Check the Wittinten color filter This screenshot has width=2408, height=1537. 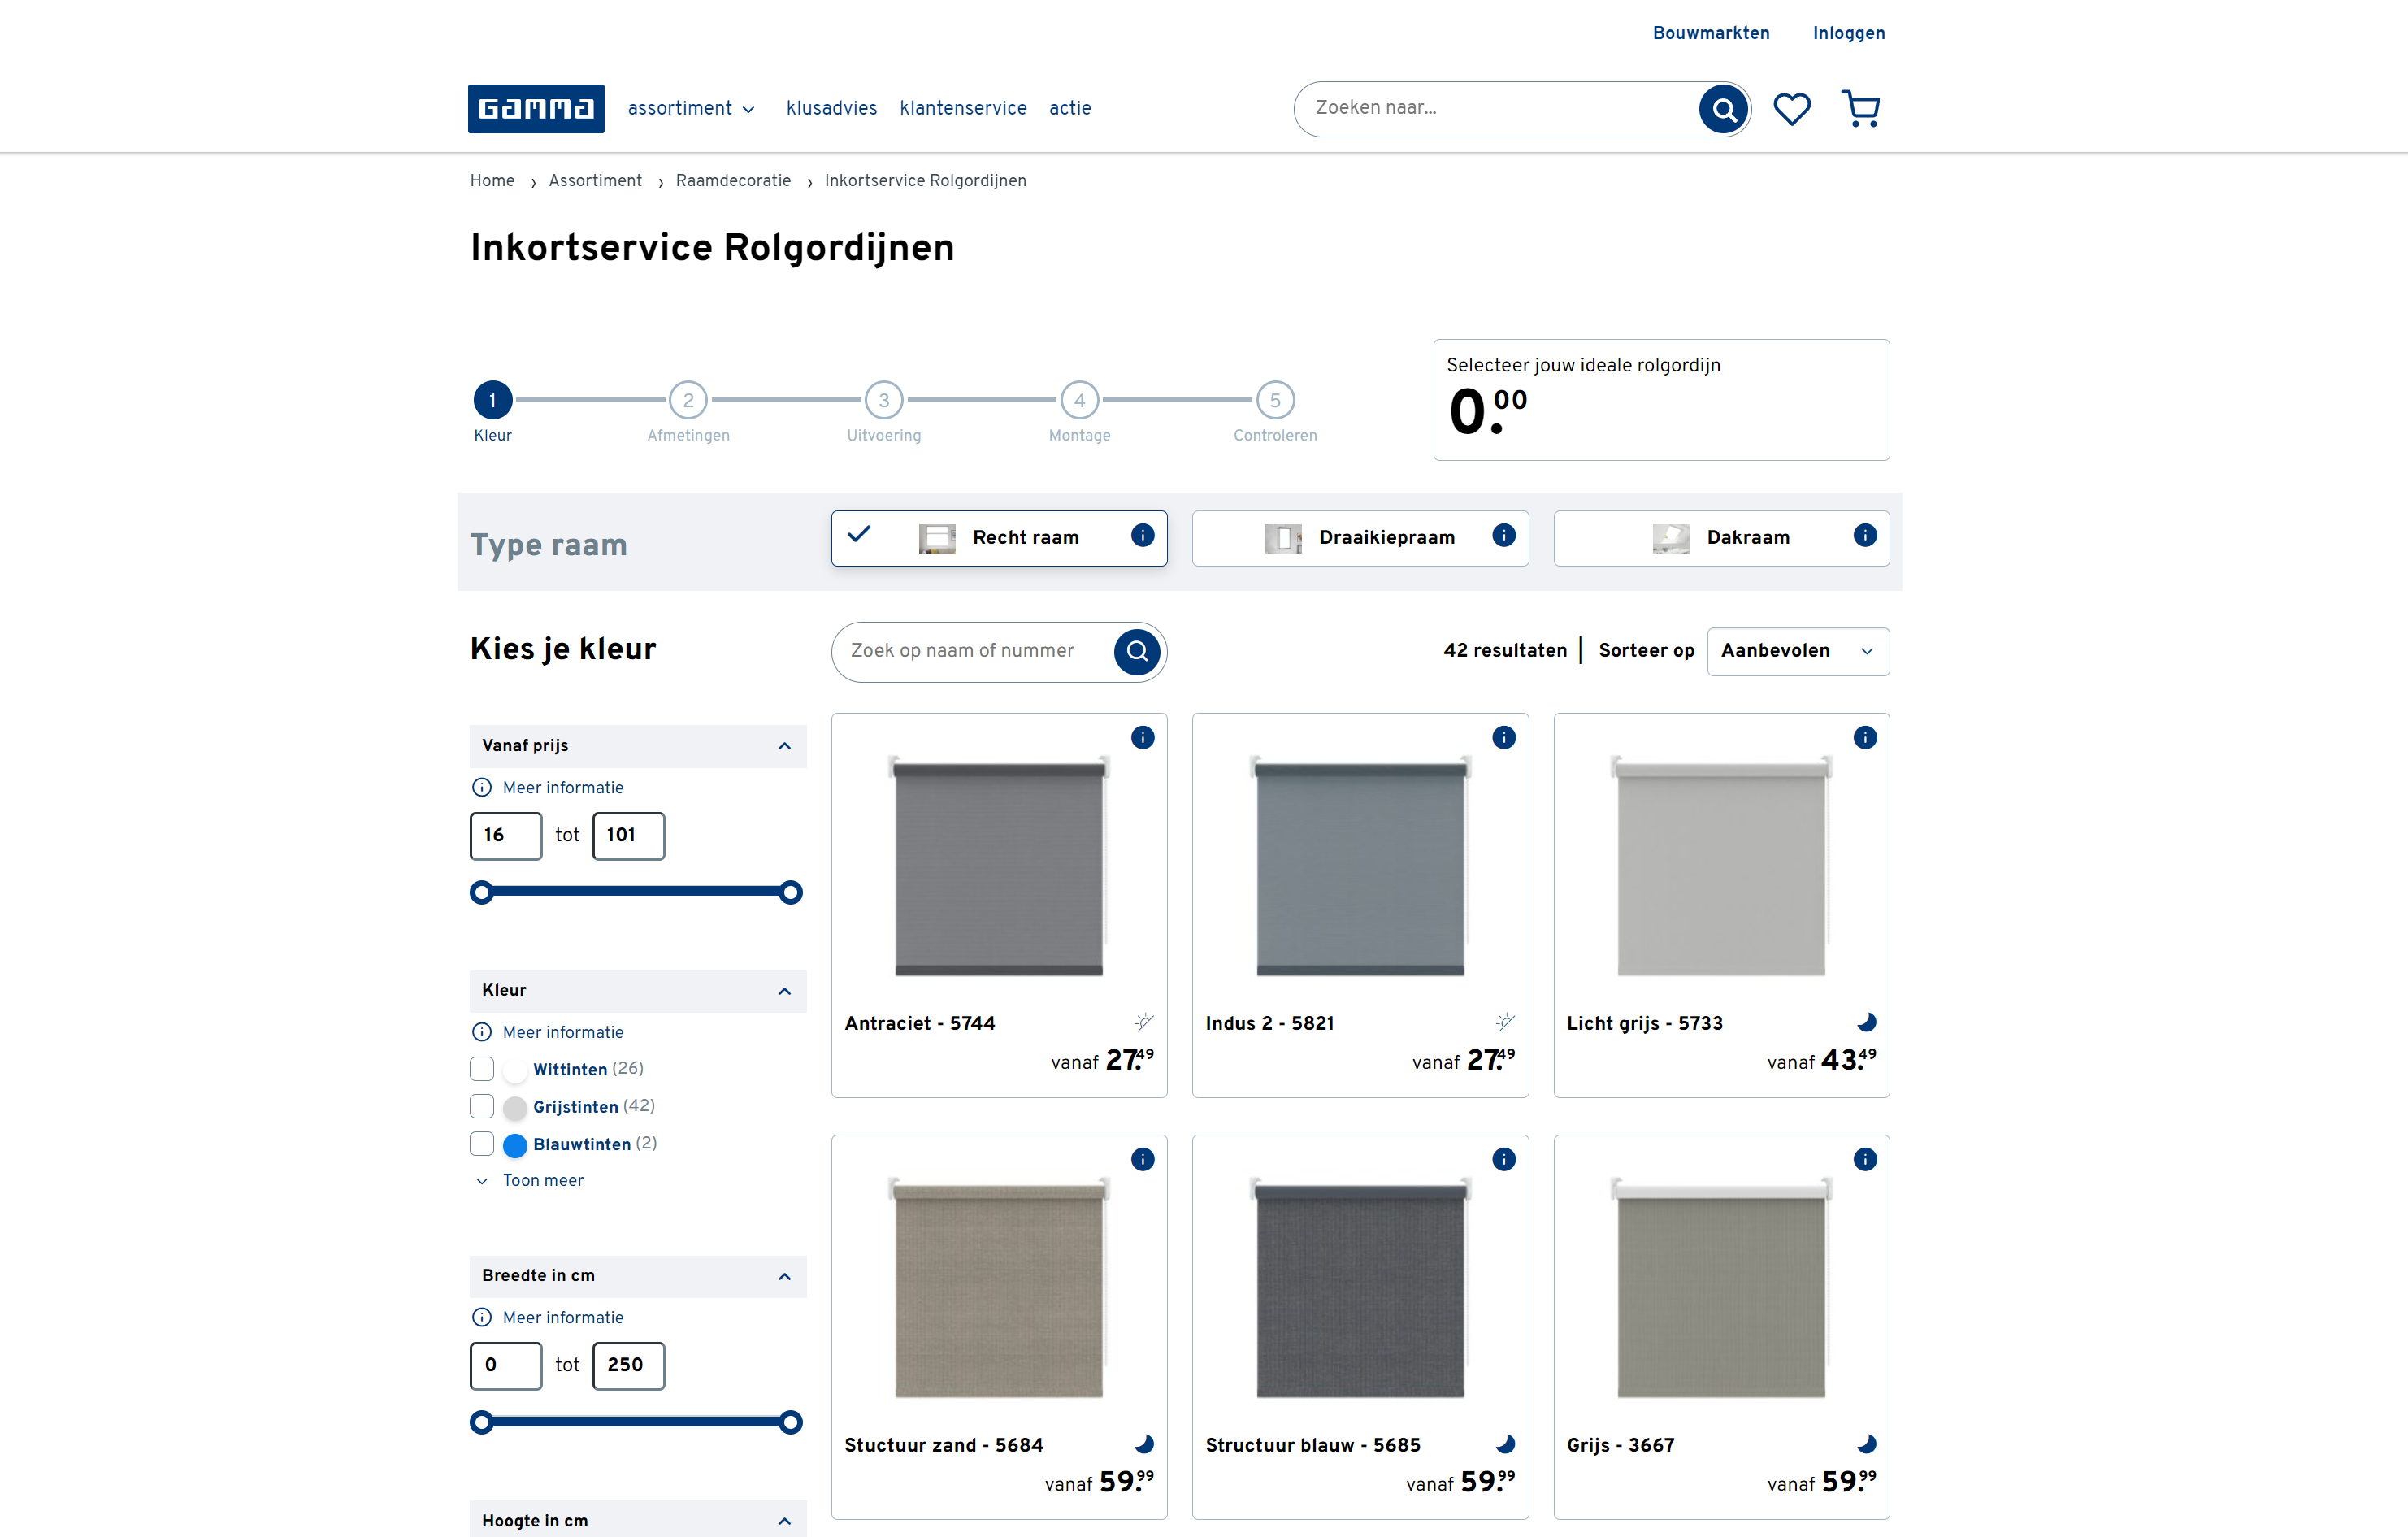[482, 1069]
